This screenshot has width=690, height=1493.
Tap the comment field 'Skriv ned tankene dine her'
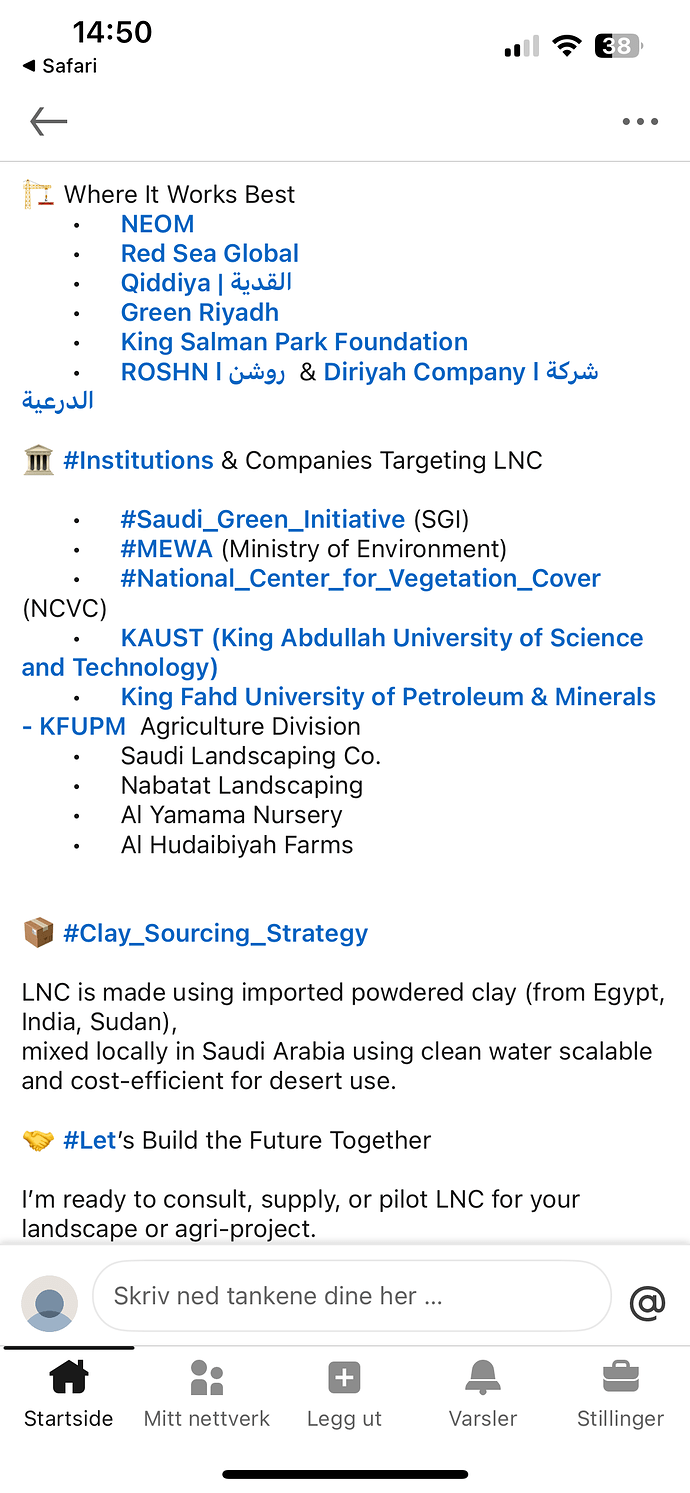coord(352,1296)
